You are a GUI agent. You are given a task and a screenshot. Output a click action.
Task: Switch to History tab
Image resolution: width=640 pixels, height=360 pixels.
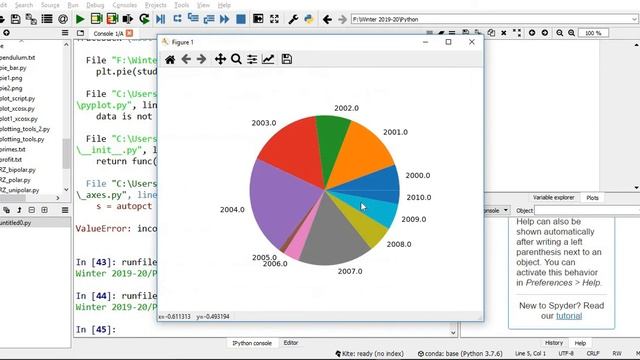coord(553,343)
